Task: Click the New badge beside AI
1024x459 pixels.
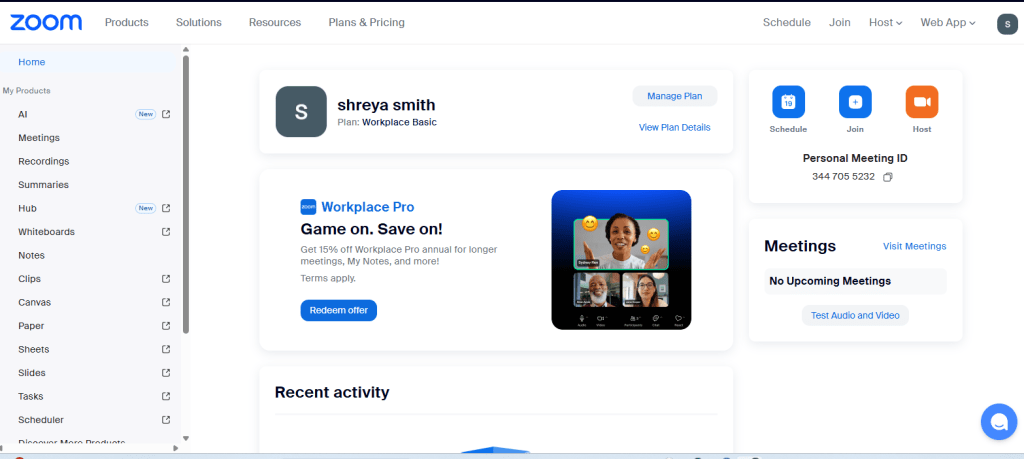Action: (x=146, y=114)
